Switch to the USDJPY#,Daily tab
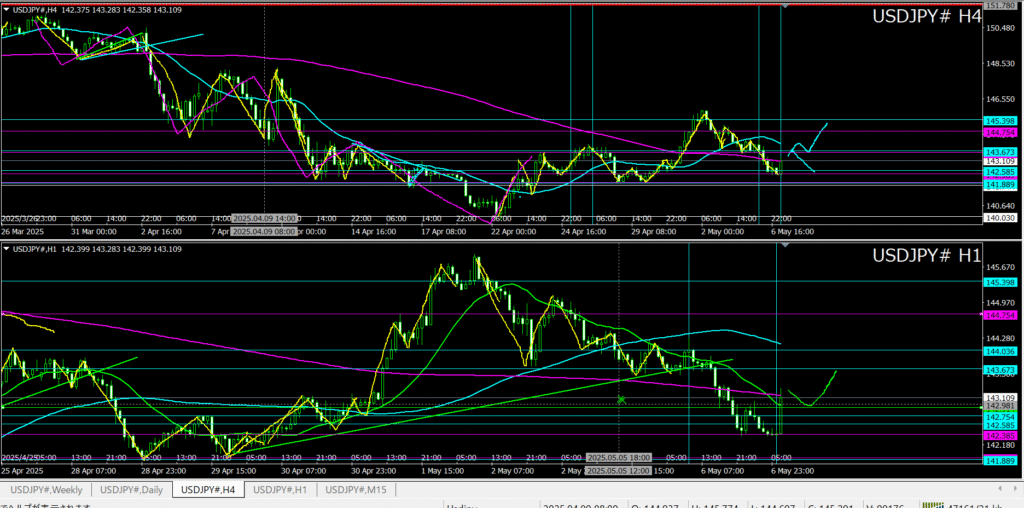 tap(131, 489)
